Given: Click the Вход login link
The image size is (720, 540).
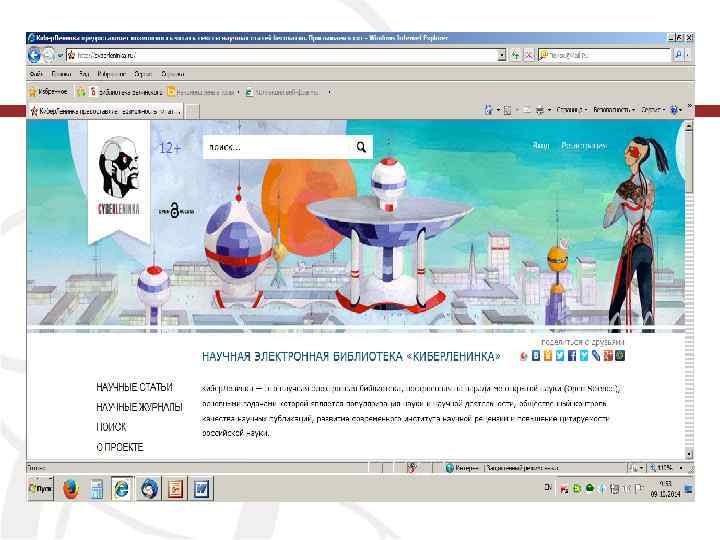Looking at the screenshot, I should point(540,146).
